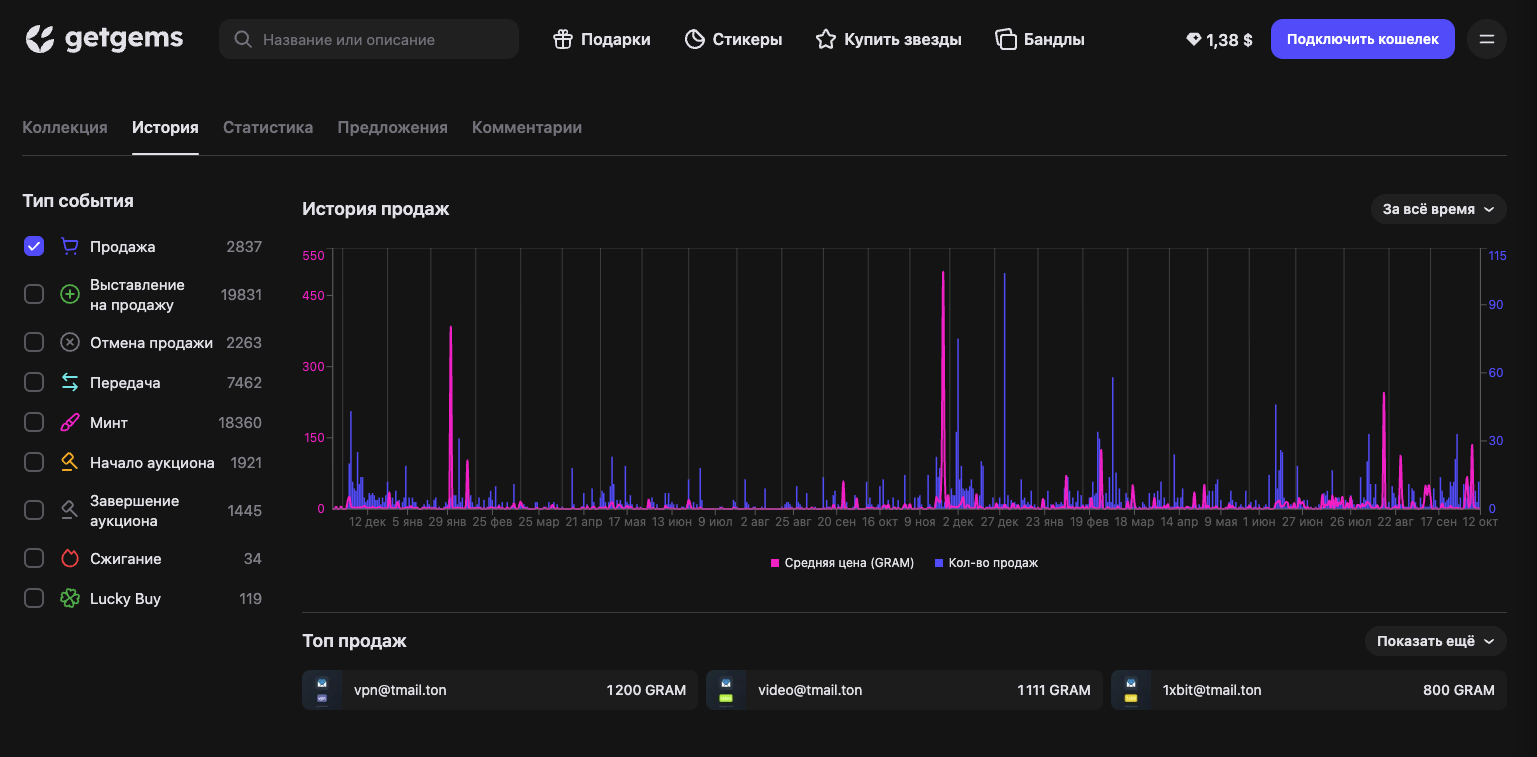Tick the Lucky Buy checkbox

tap(34, 598)
